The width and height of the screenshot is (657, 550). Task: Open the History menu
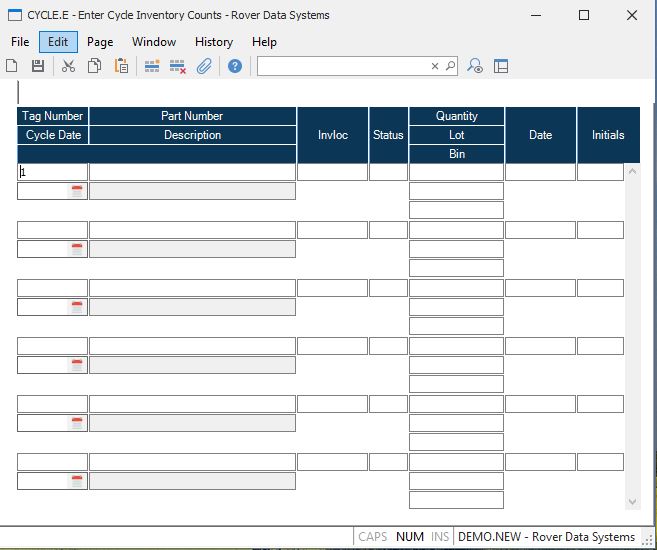[213, 42]
